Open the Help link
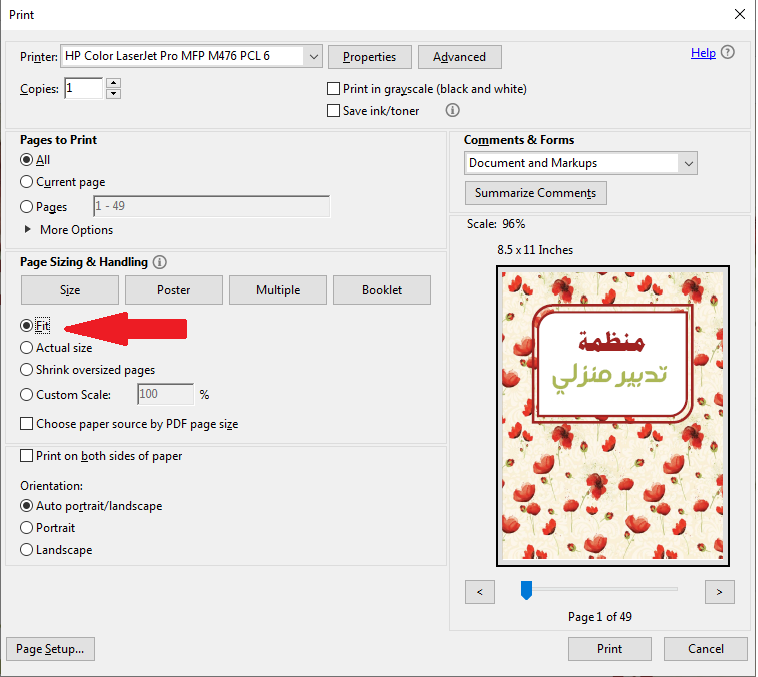This screenshot has width=758, height=677. click(x=703, y=53)
